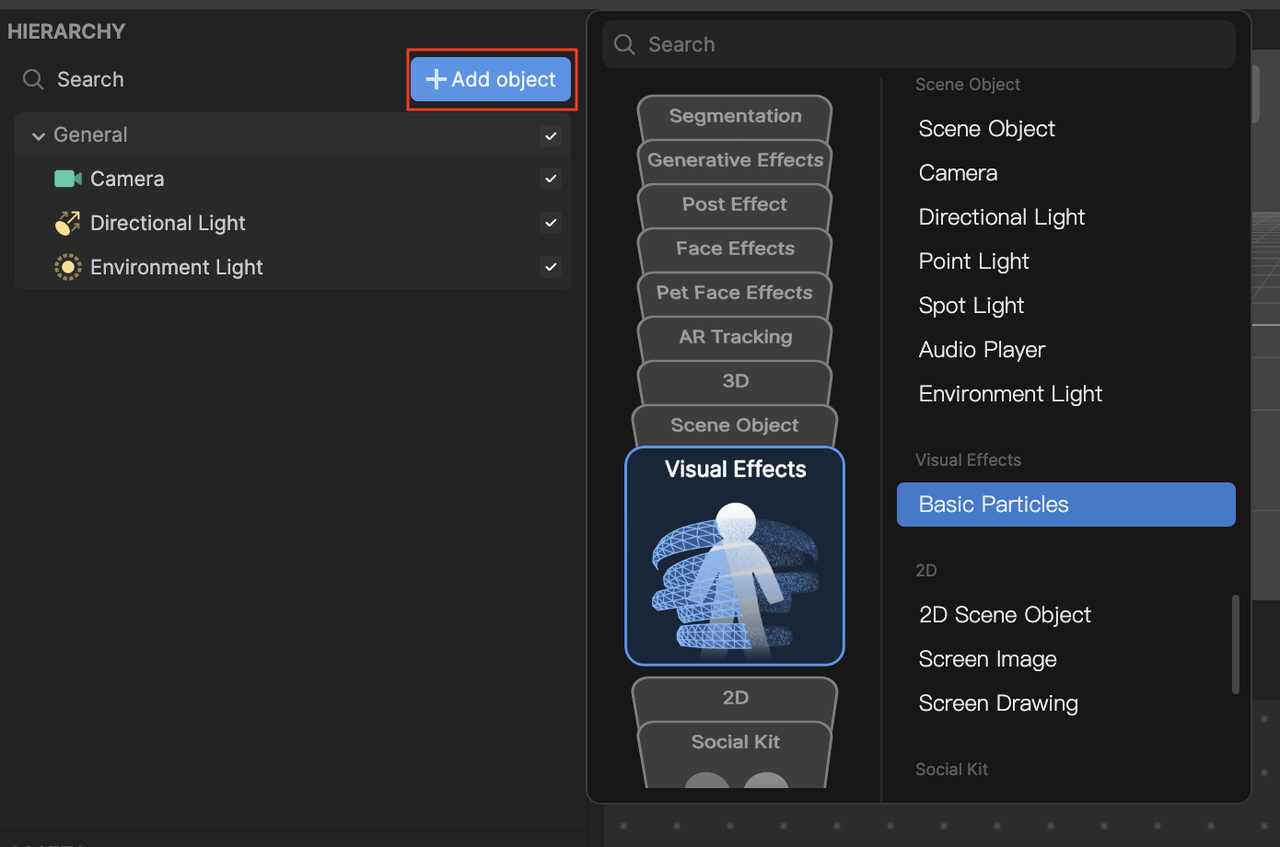Viewport: 1280px width, 847px height.
Task: Click the plus icon on the Add object button
Action: (437, 79)
